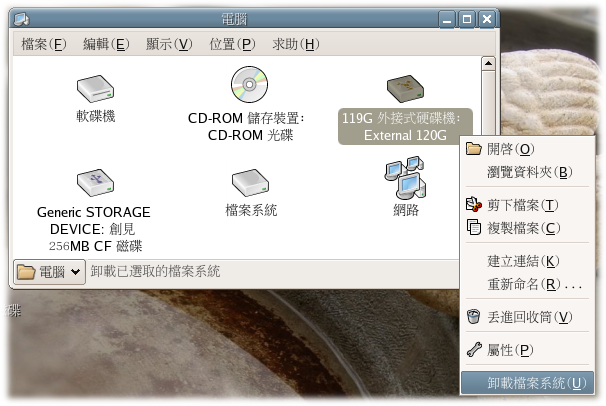Close the 電腦 window
The width and height of the screenshot is (606, 406).
click(x=487, y=19)
